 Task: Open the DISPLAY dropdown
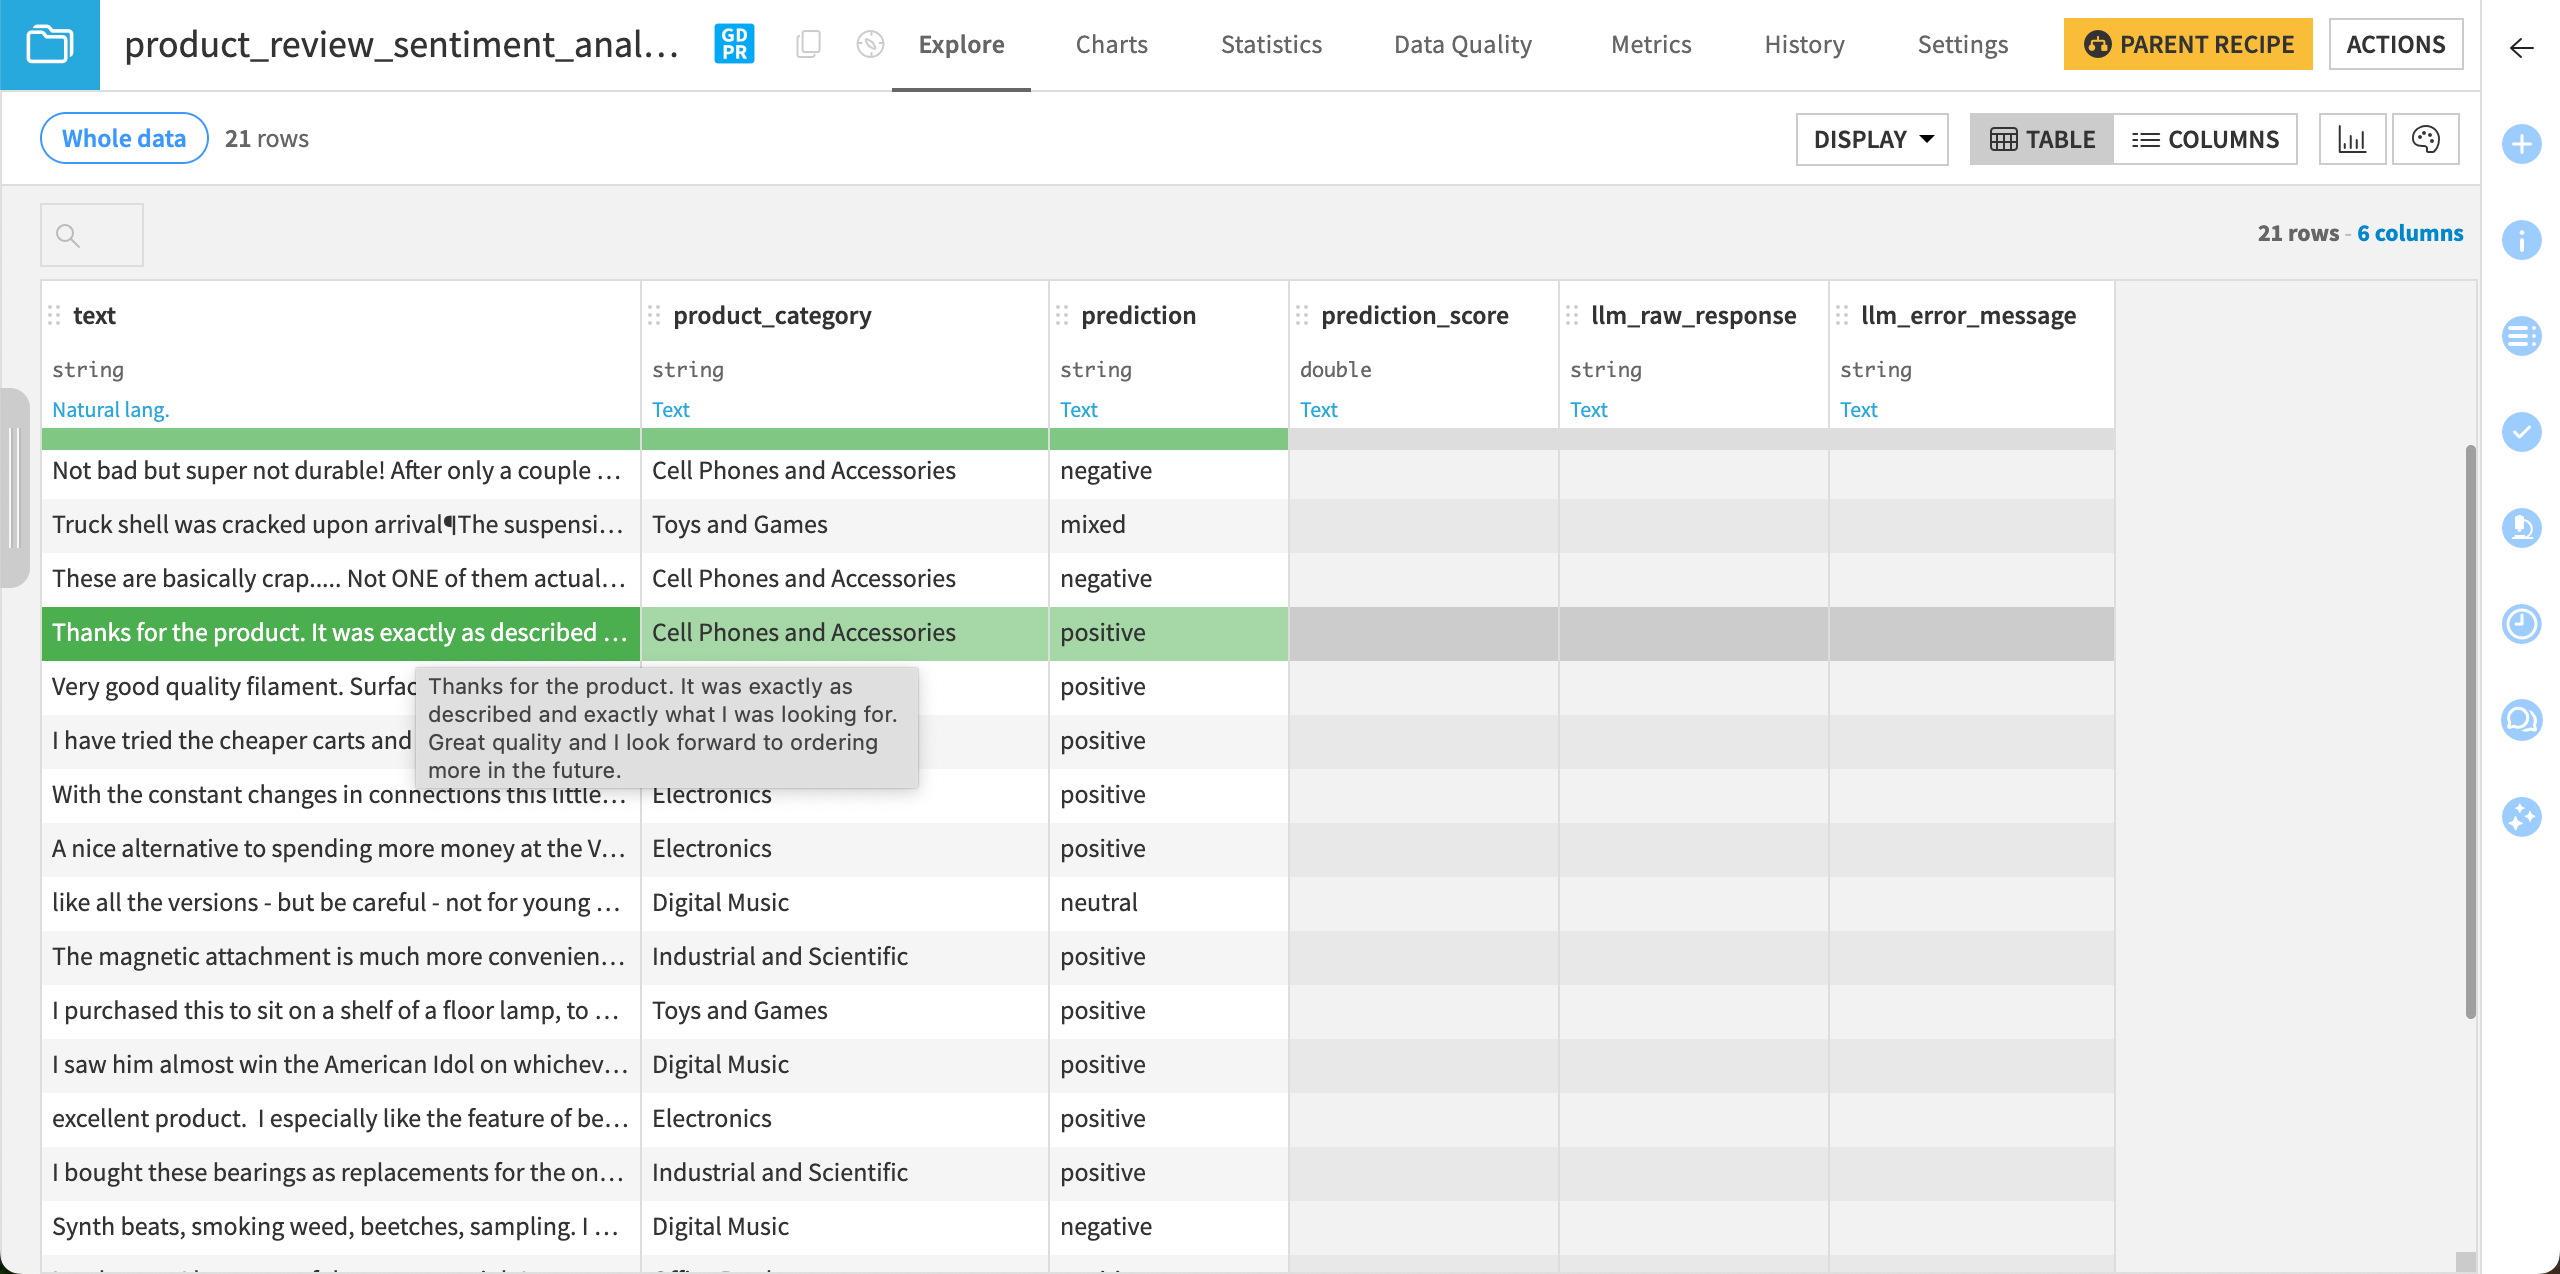pos(1872,139)
